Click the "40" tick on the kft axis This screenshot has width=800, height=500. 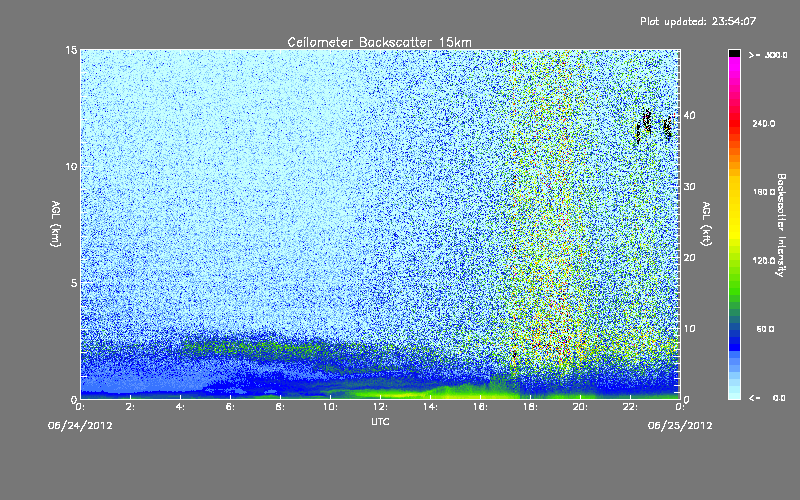coord(689,115)
